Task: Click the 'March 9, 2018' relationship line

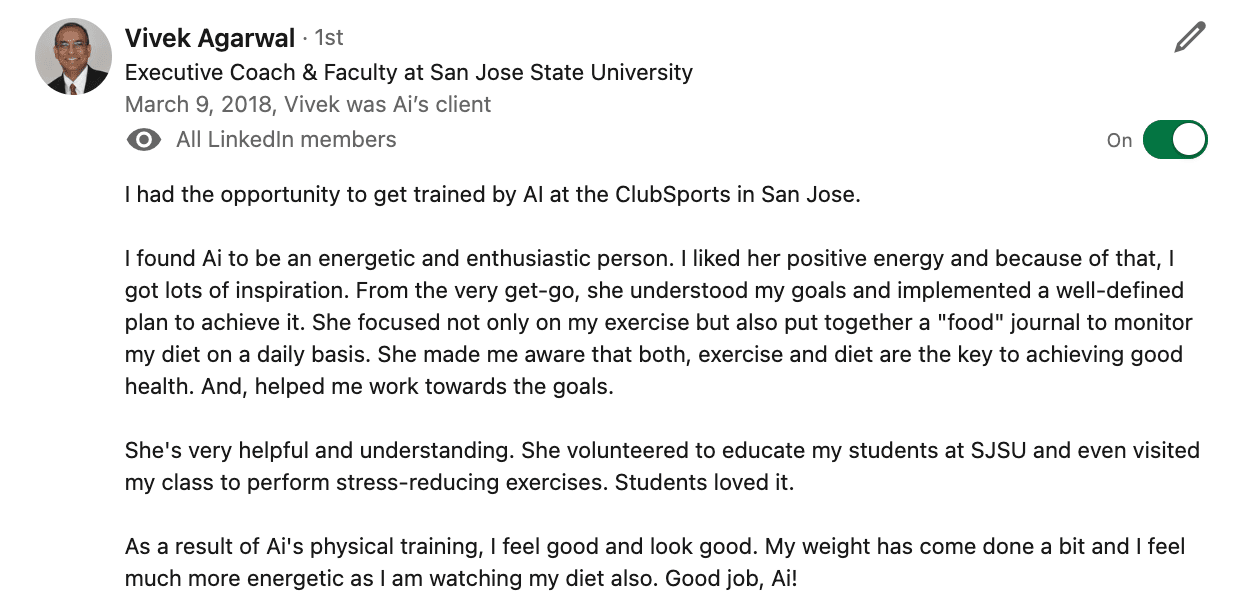Action: pyautogui.click(x=308, y=105)
